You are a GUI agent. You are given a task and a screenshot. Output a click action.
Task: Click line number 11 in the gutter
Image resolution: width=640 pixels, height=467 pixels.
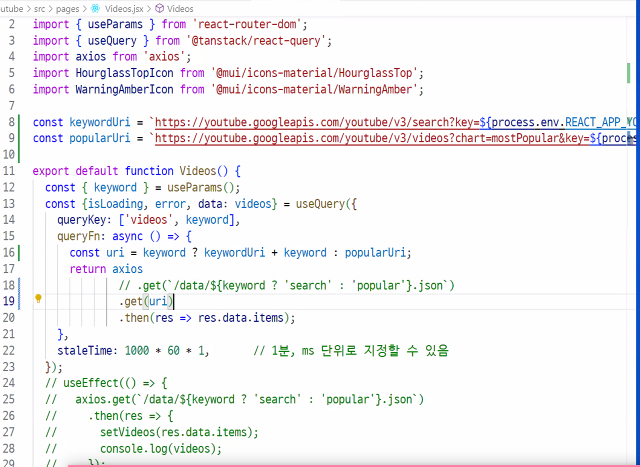(x=9, y=171)
